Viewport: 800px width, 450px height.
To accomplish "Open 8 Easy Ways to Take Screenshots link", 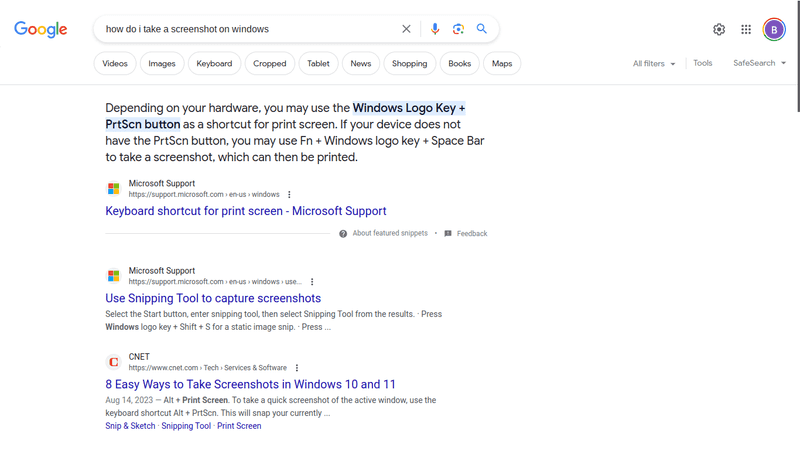I will tap(251, 384).
